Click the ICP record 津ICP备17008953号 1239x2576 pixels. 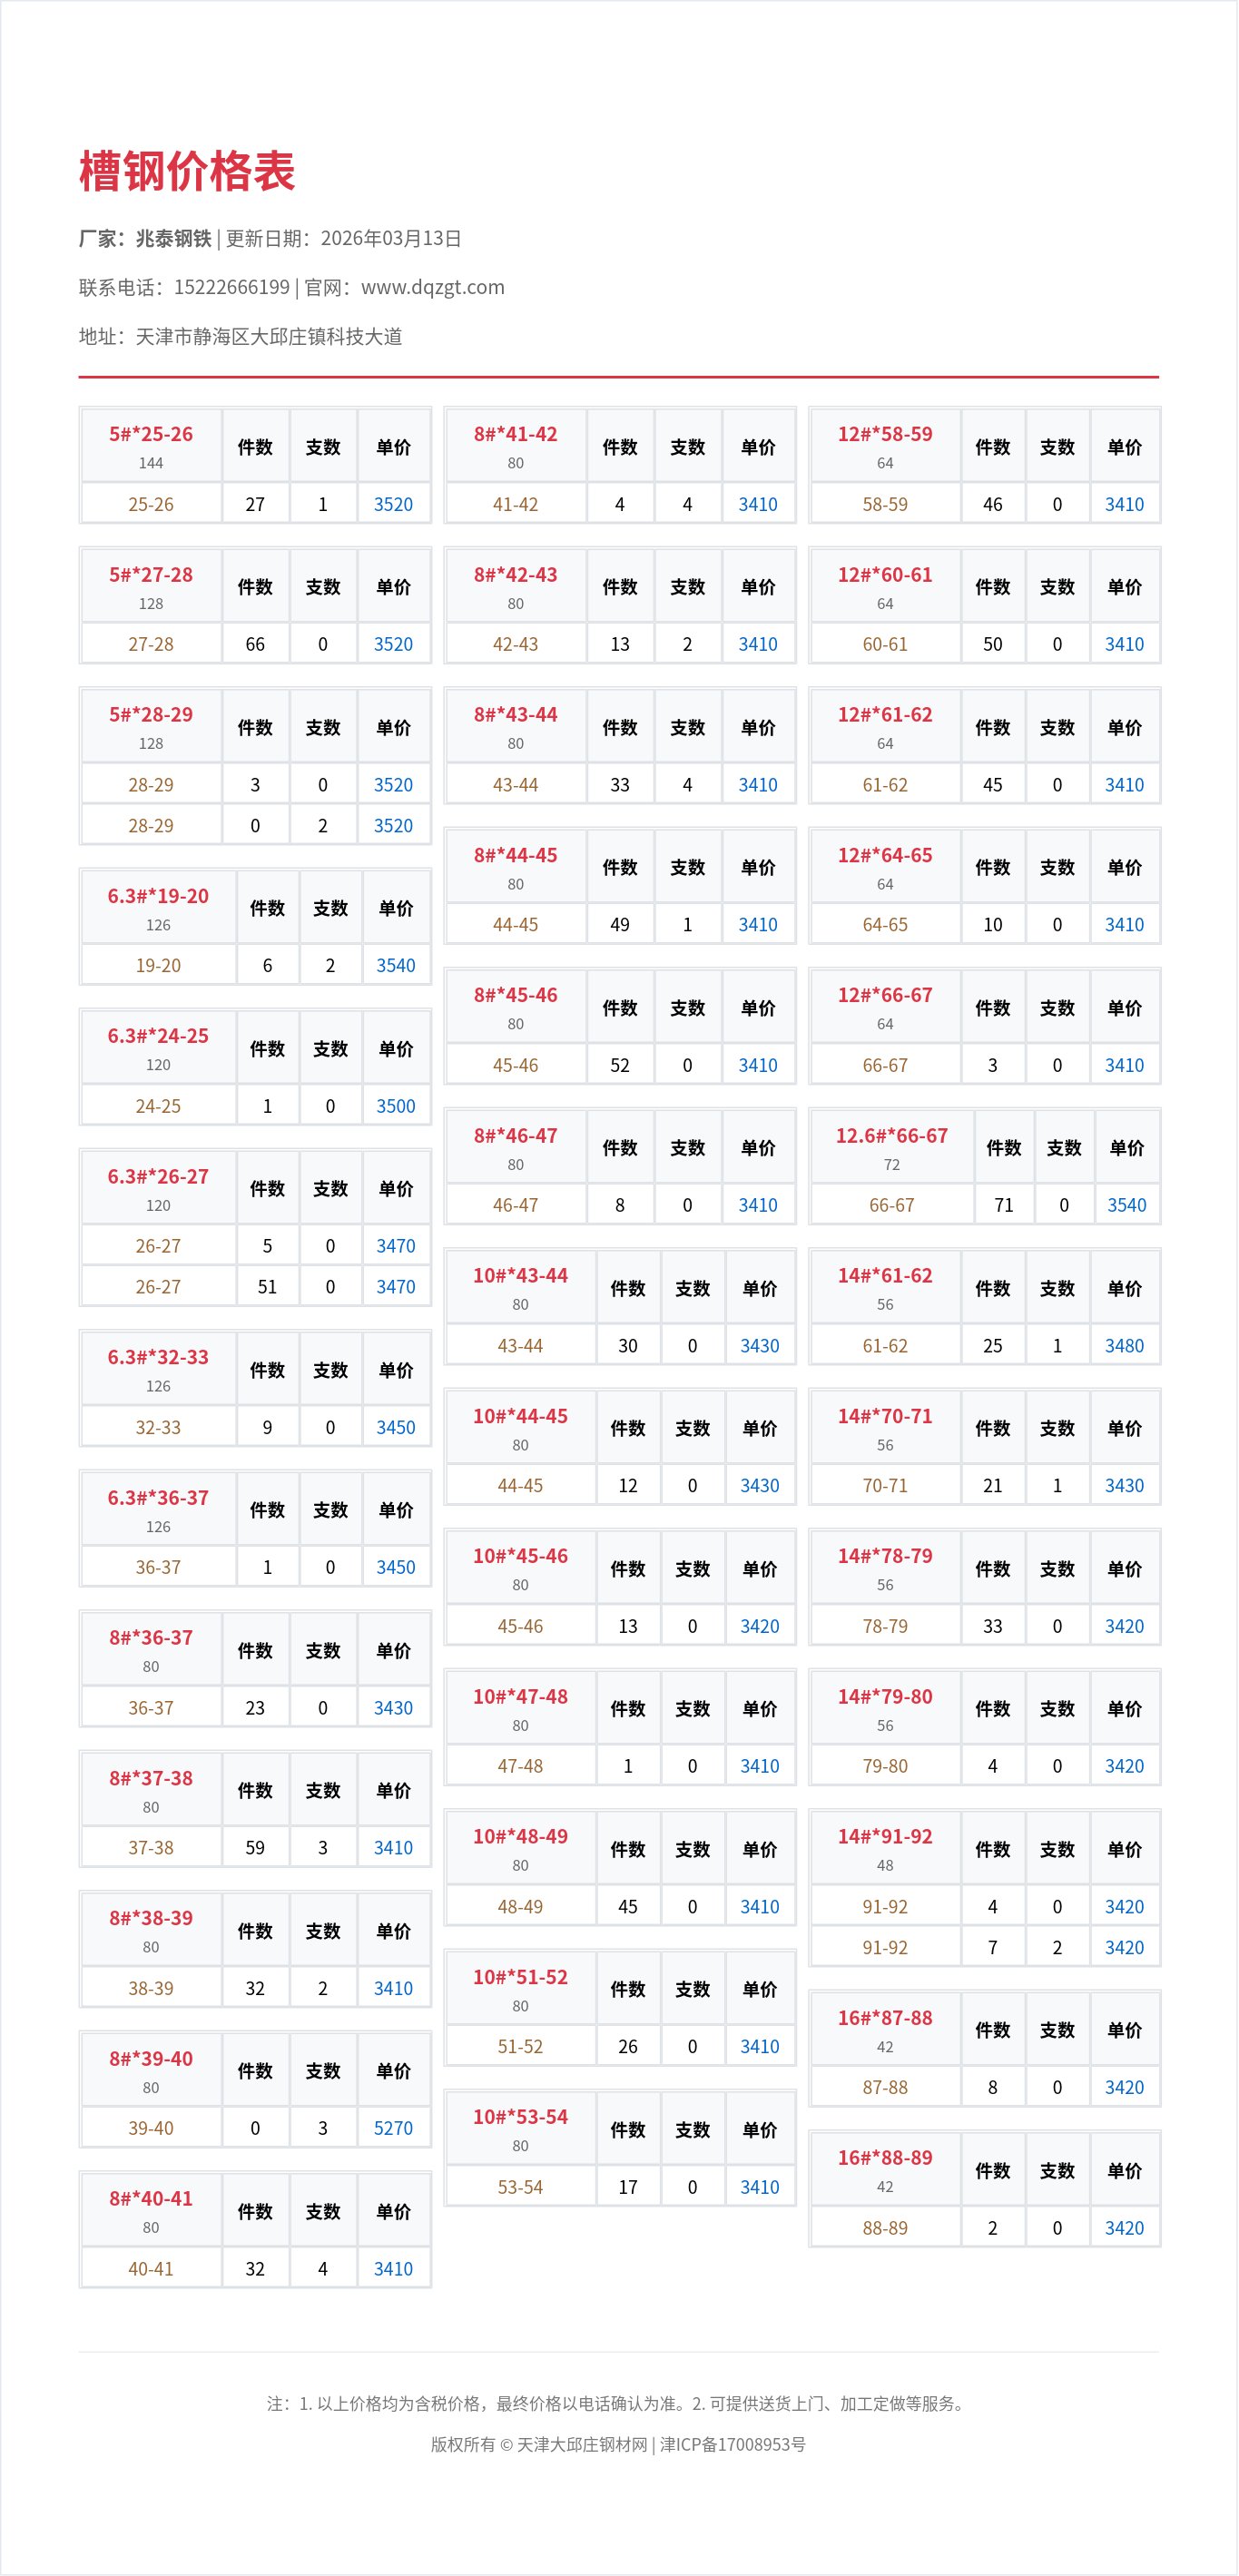coord(733,2444)
